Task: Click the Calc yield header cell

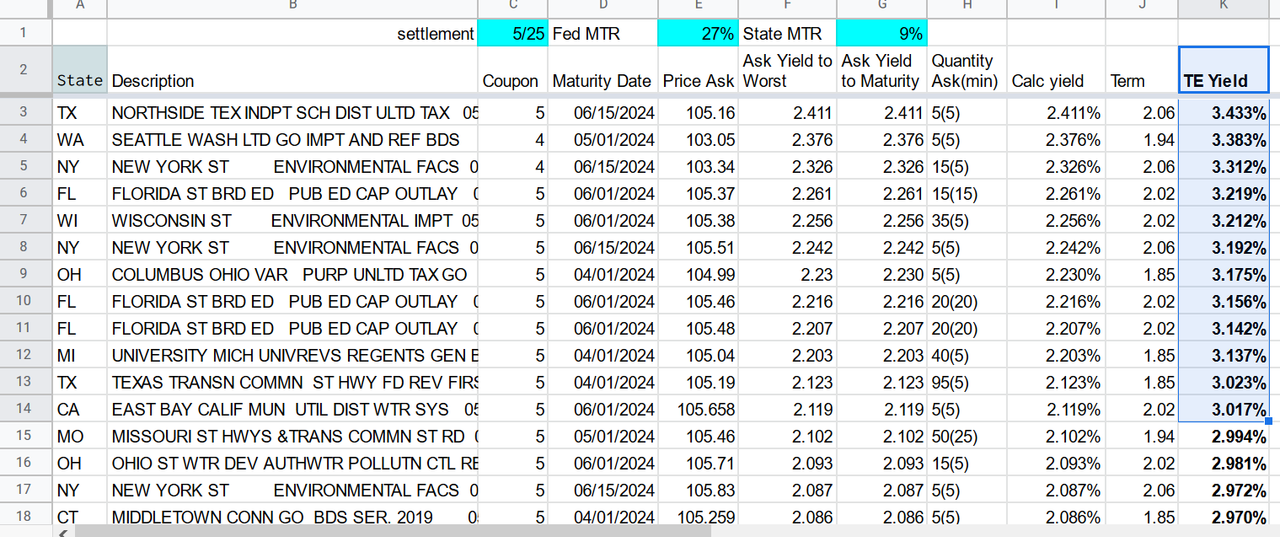Action: [x=1056, y=70]
